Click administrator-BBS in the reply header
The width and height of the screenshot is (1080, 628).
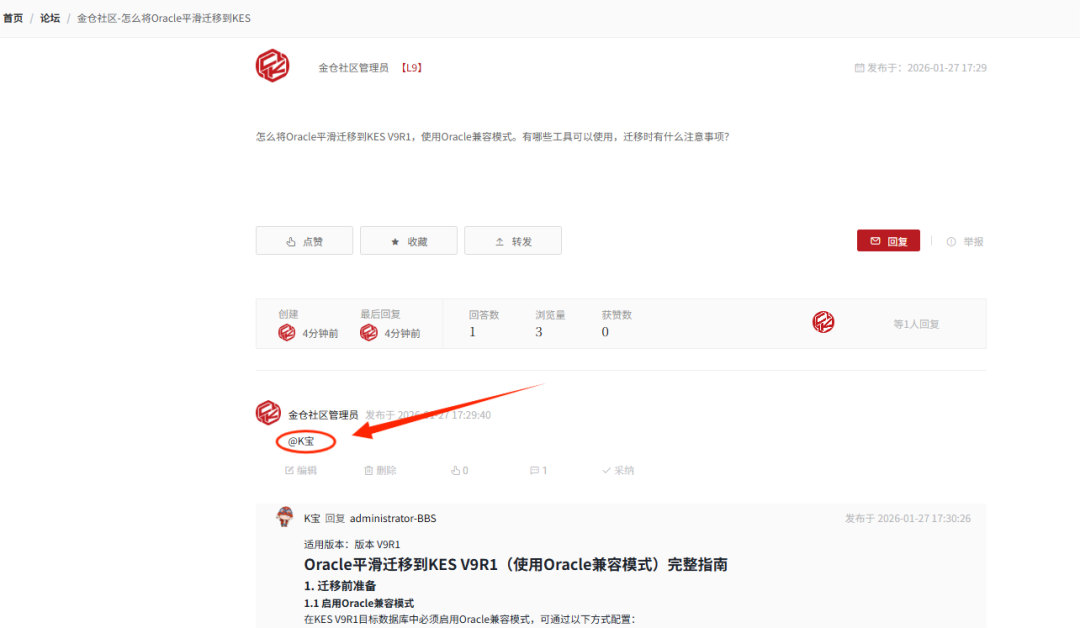pyautogui.click(x=393, y=519)
